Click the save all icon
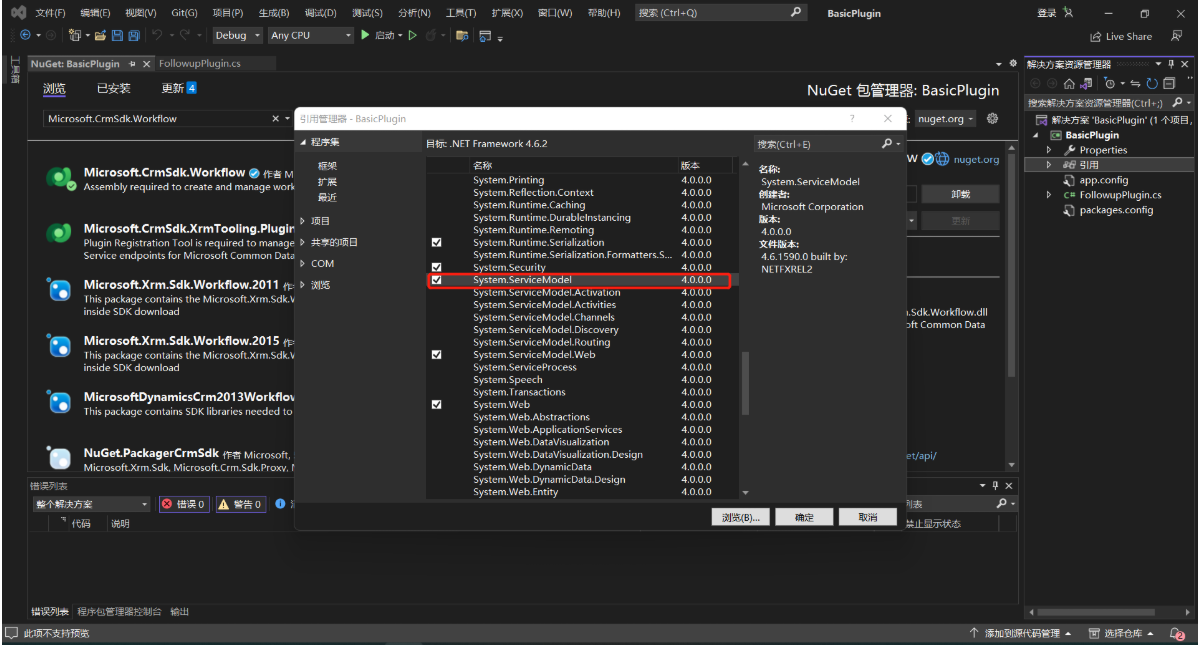 tap(134, 35)
